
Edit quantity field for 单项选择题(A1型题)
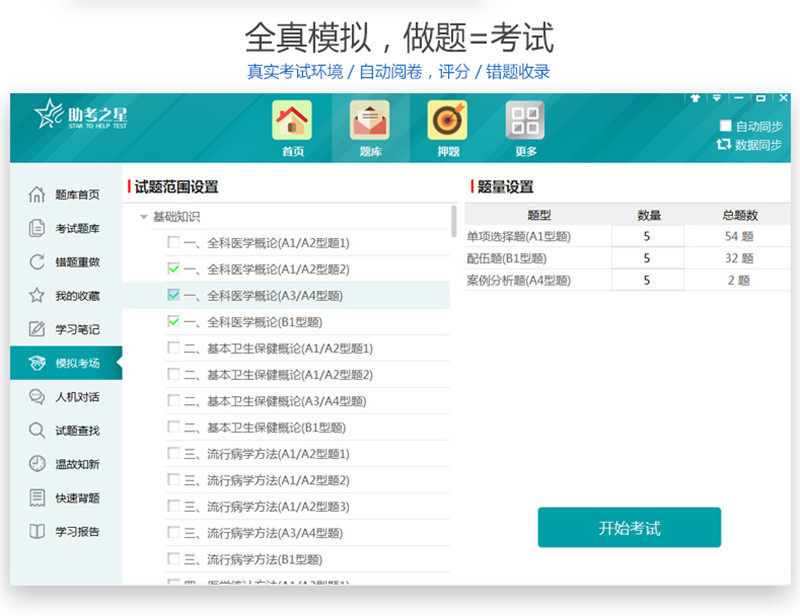647,236
